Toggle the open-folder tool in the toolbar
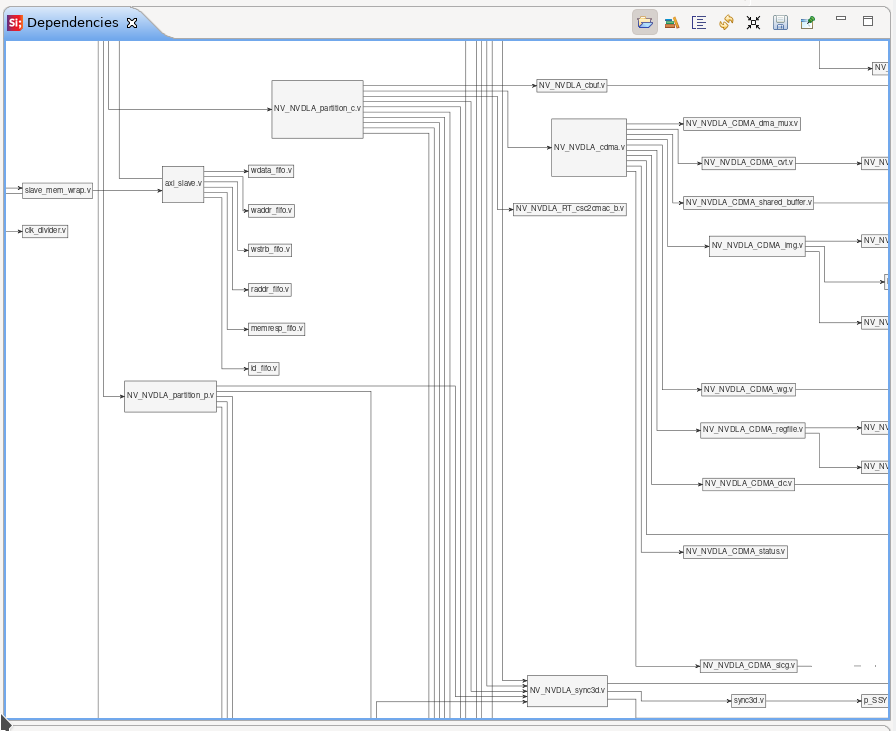896x731 pixels. [645, 21]
